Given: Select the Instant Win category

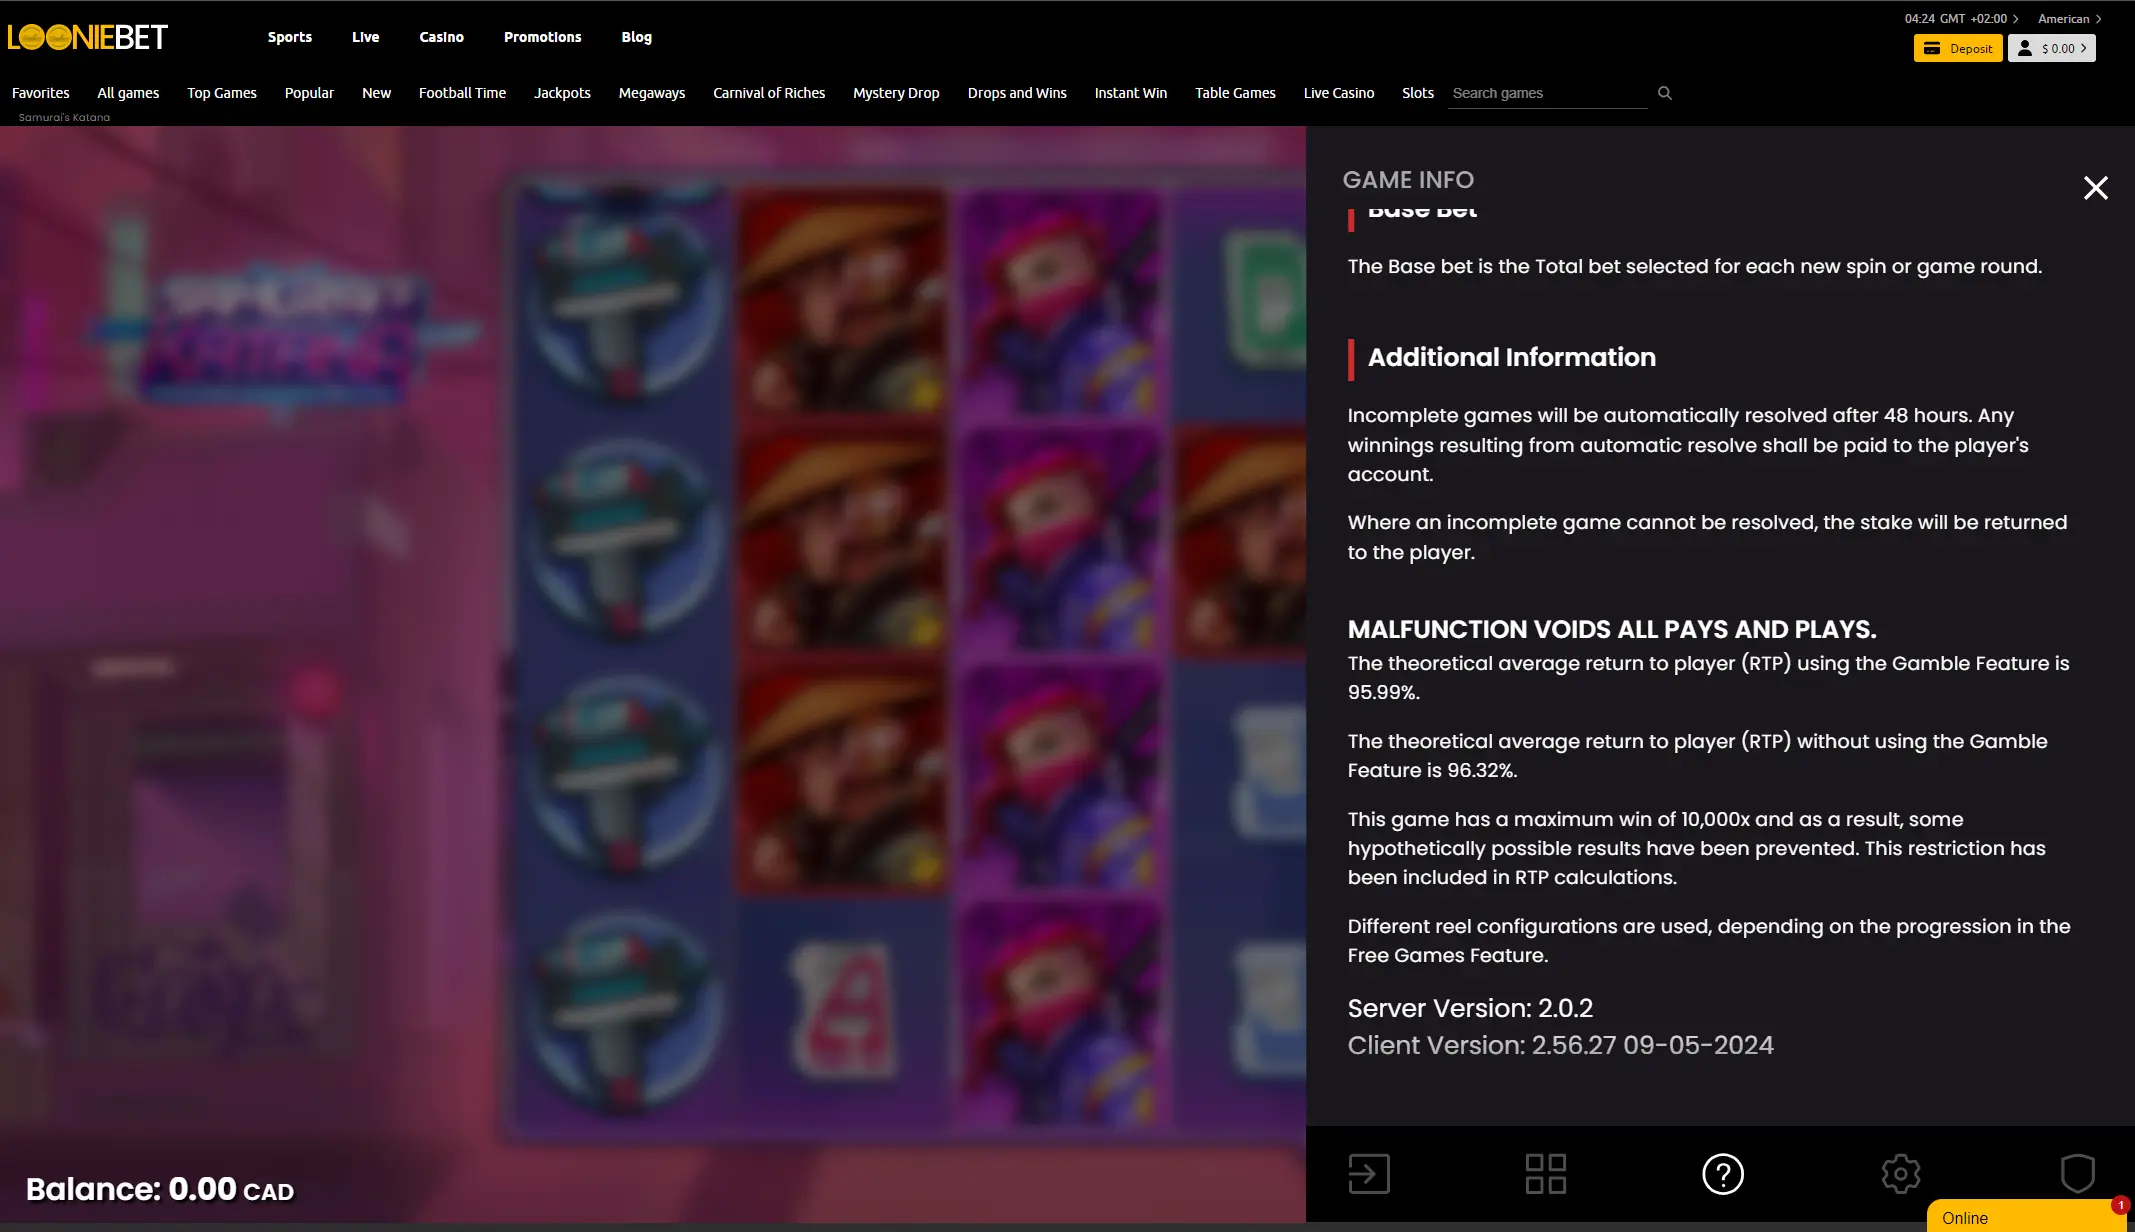Looking at the screenshot, I should coord(1130,93).
